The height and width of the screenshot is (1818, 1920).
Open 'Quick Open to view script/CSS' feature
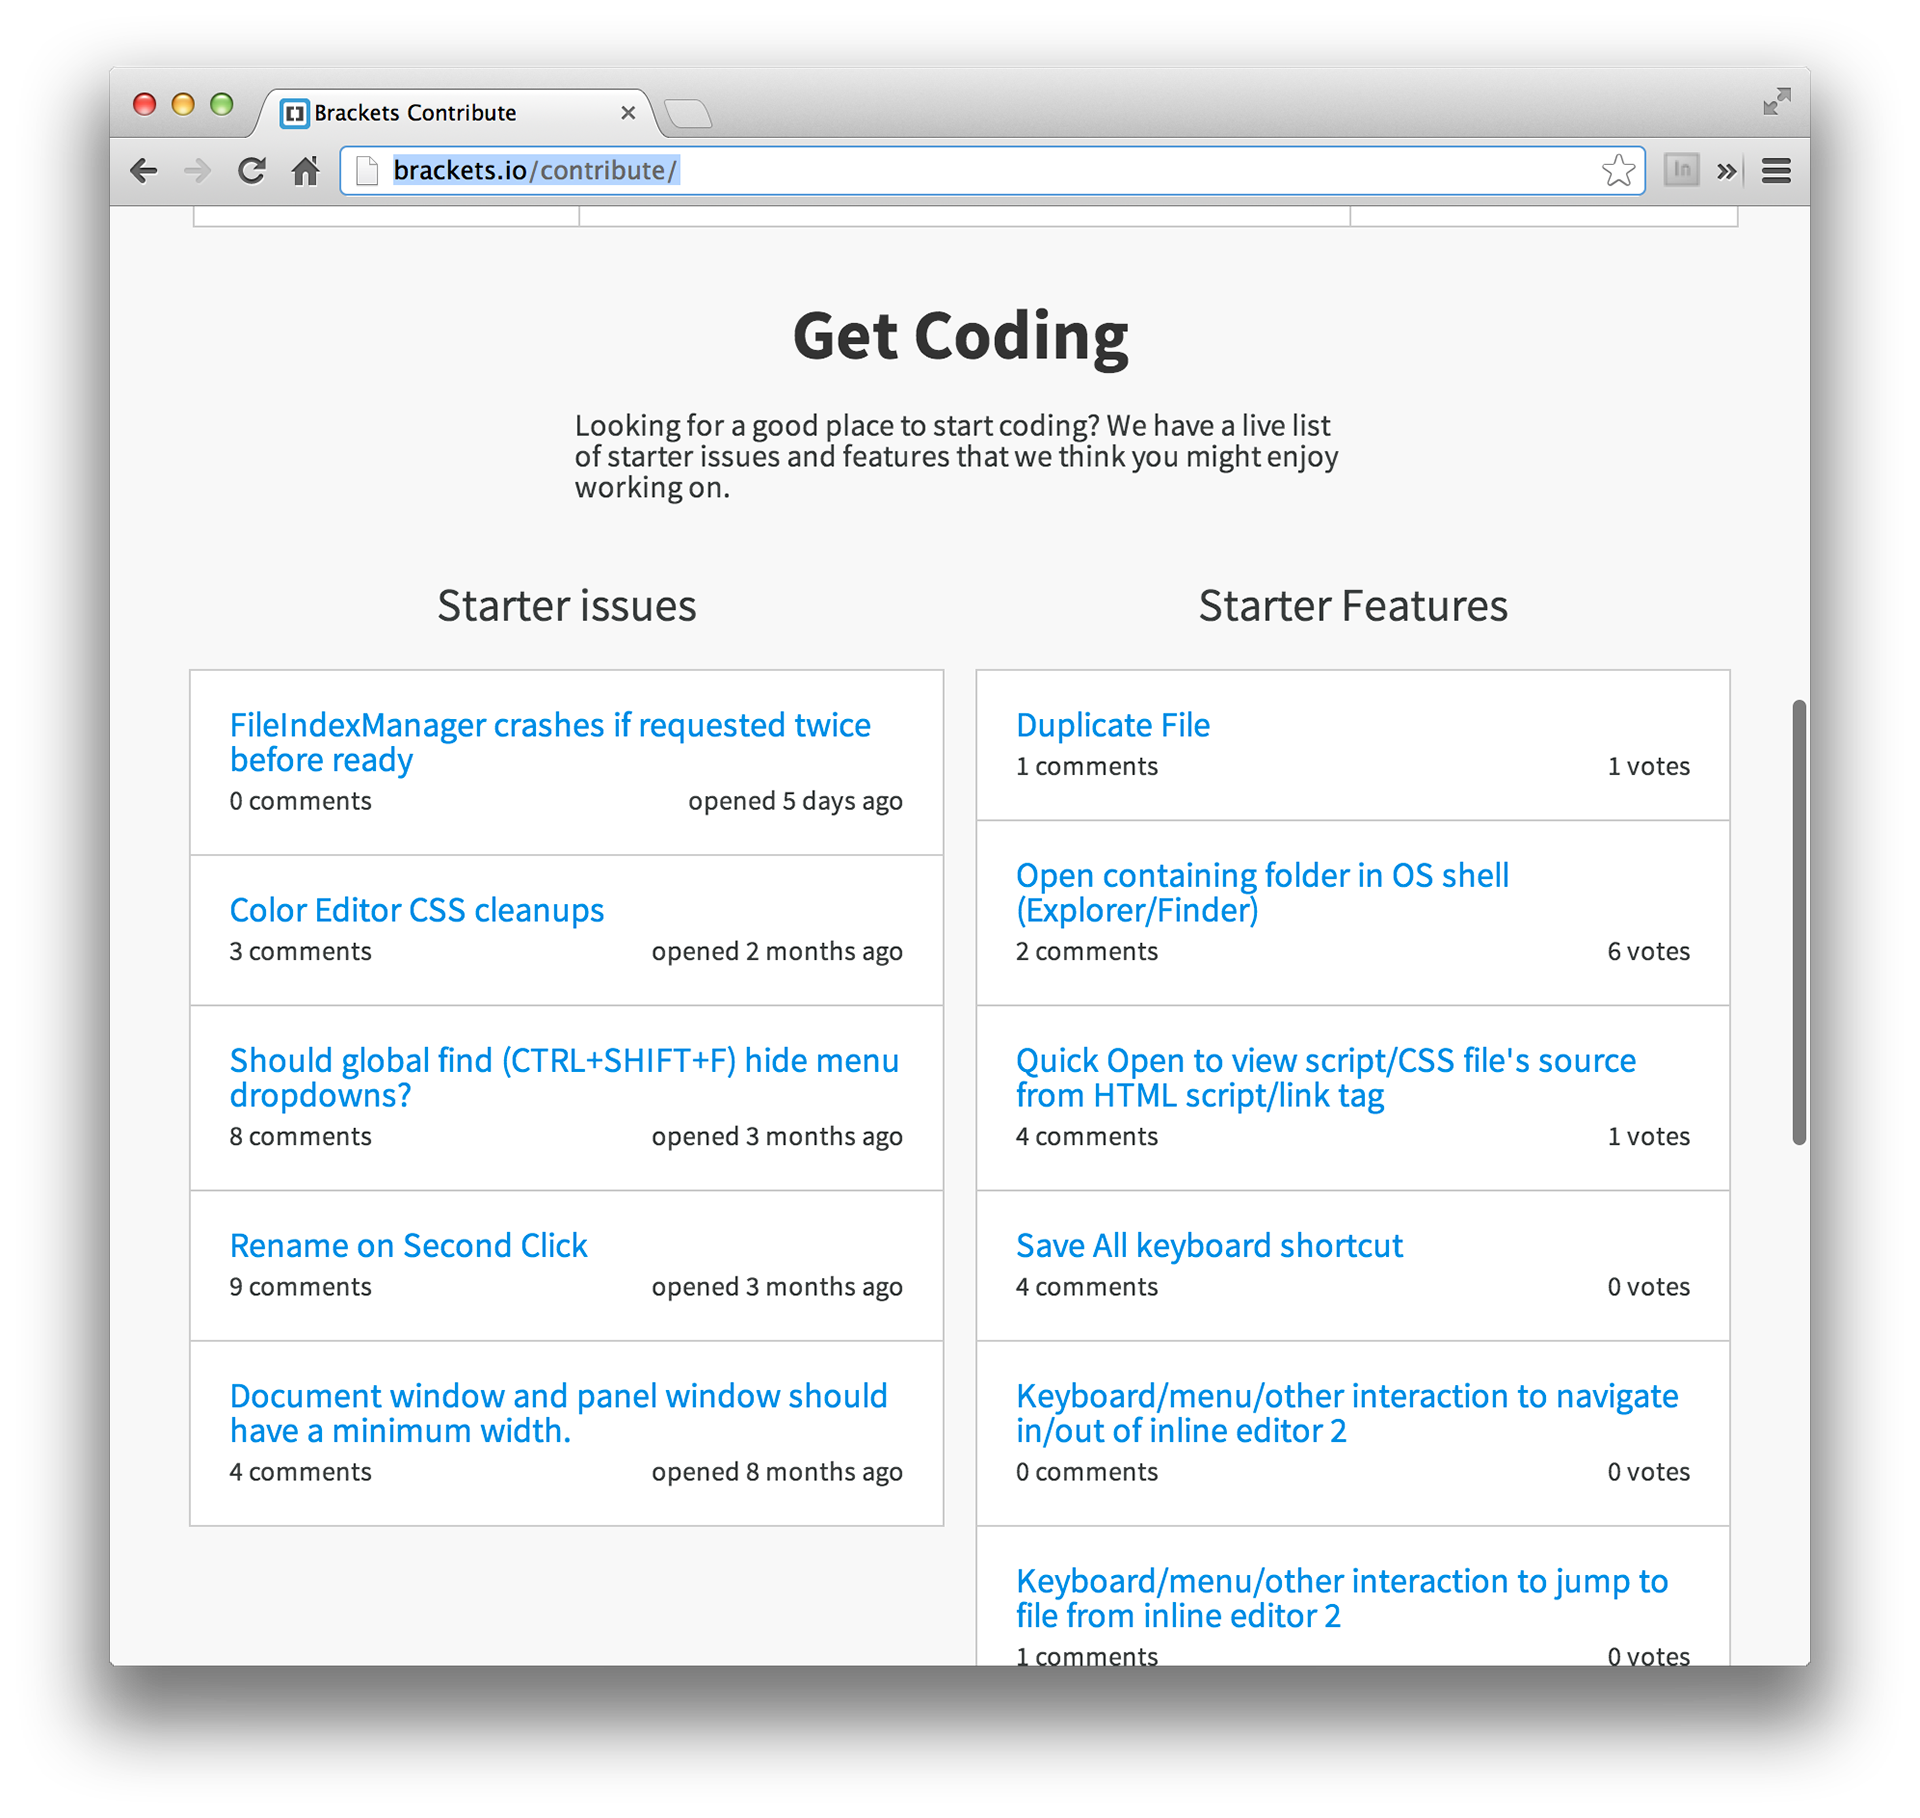click(1325, 1077)
